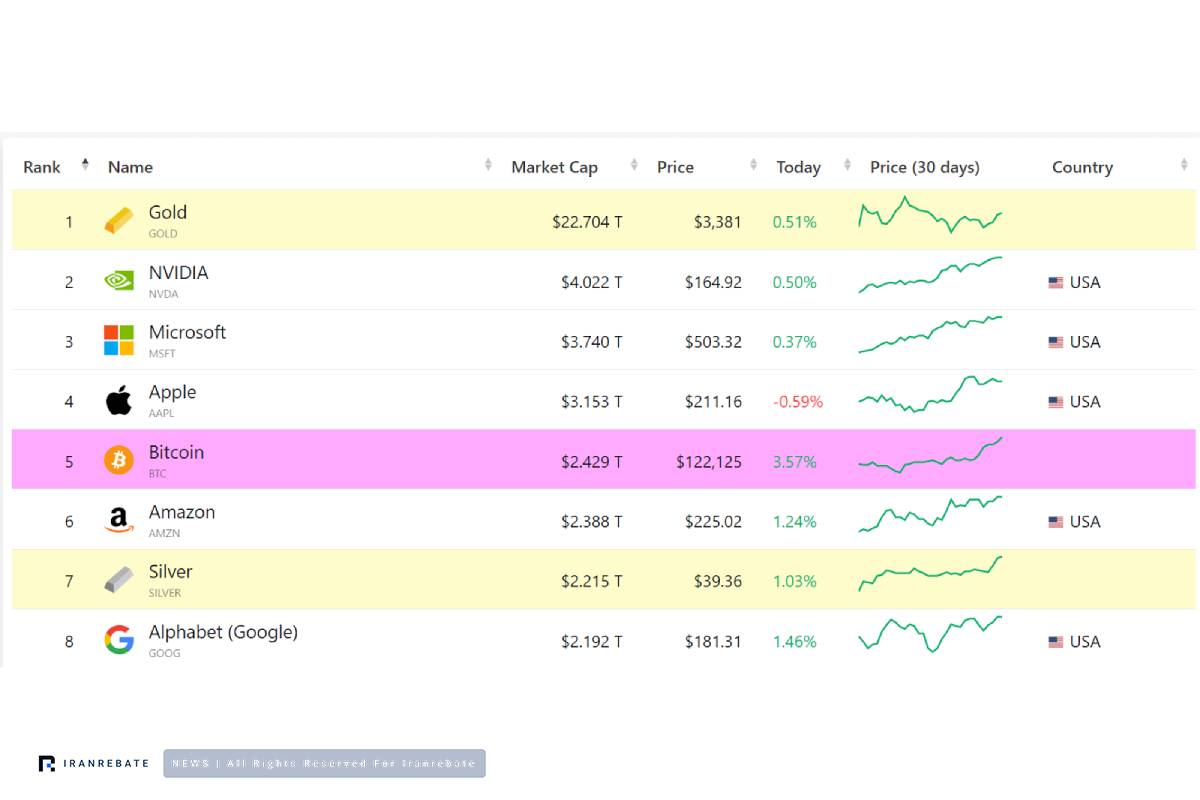Image resolution: width=1200 pixels, height=800 pixels.
Task: Click the USA flag in NVIDIA row
Action: pyautogui.click(x=1056, y=282)
